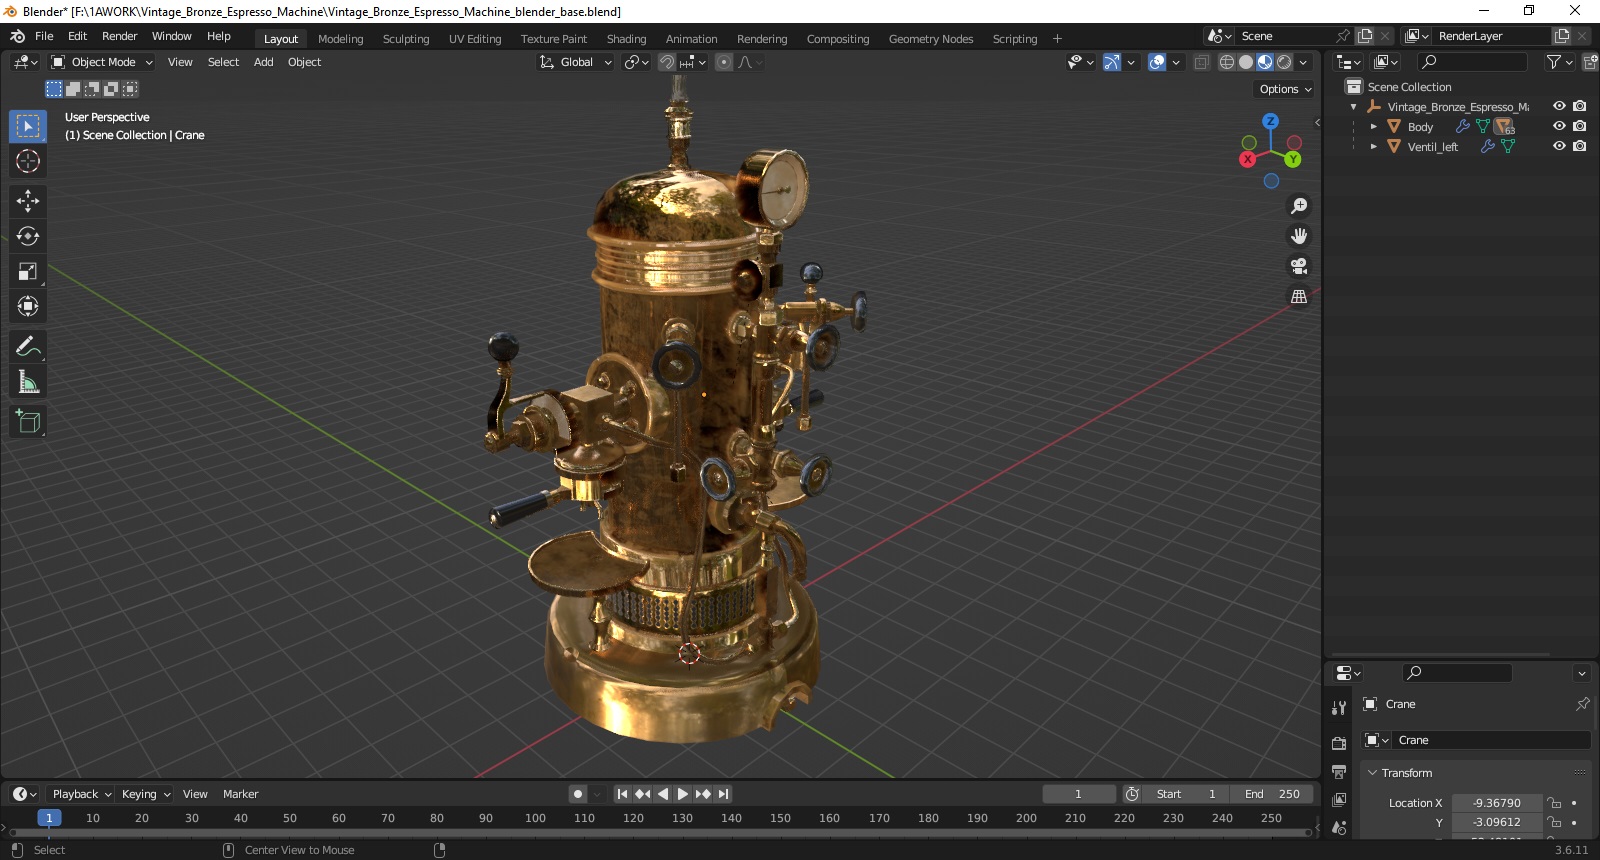
Task: Collapse the Vintage_Bronze_Espresso collection
Action: [1354, 107]
